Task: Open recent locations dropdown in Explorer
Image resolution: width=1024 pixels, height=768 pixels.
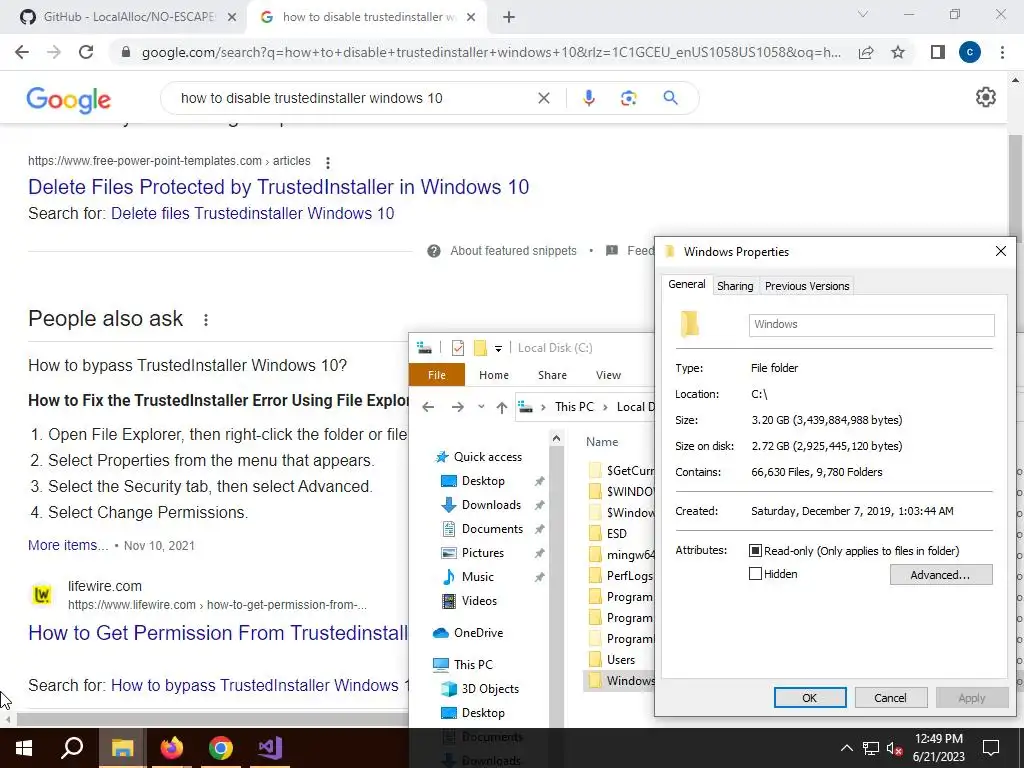Action: [481, 407]
